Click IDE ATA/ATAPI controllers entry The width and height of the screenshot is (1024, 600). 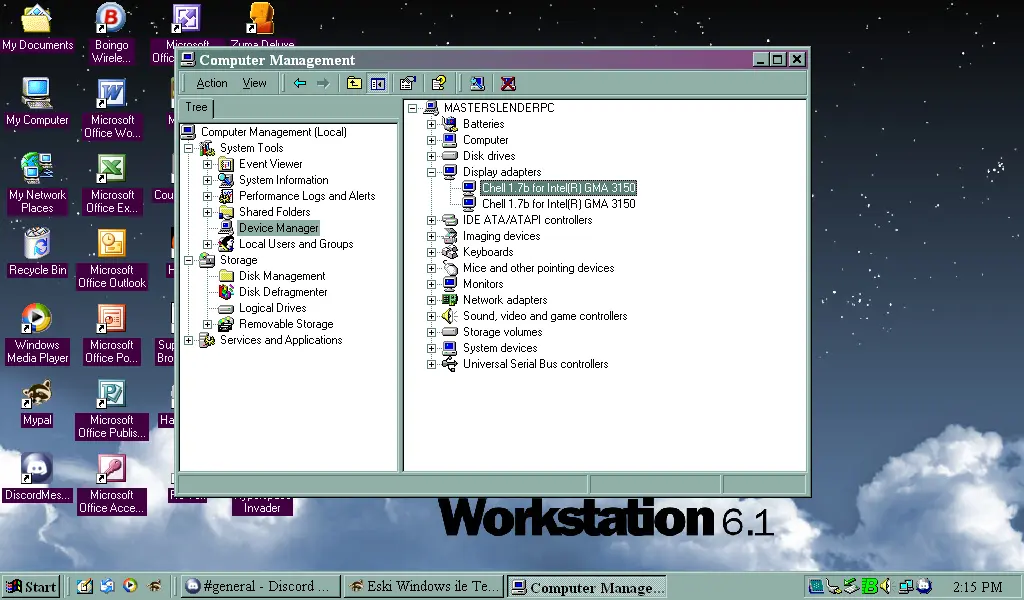[x=528, y=220]
